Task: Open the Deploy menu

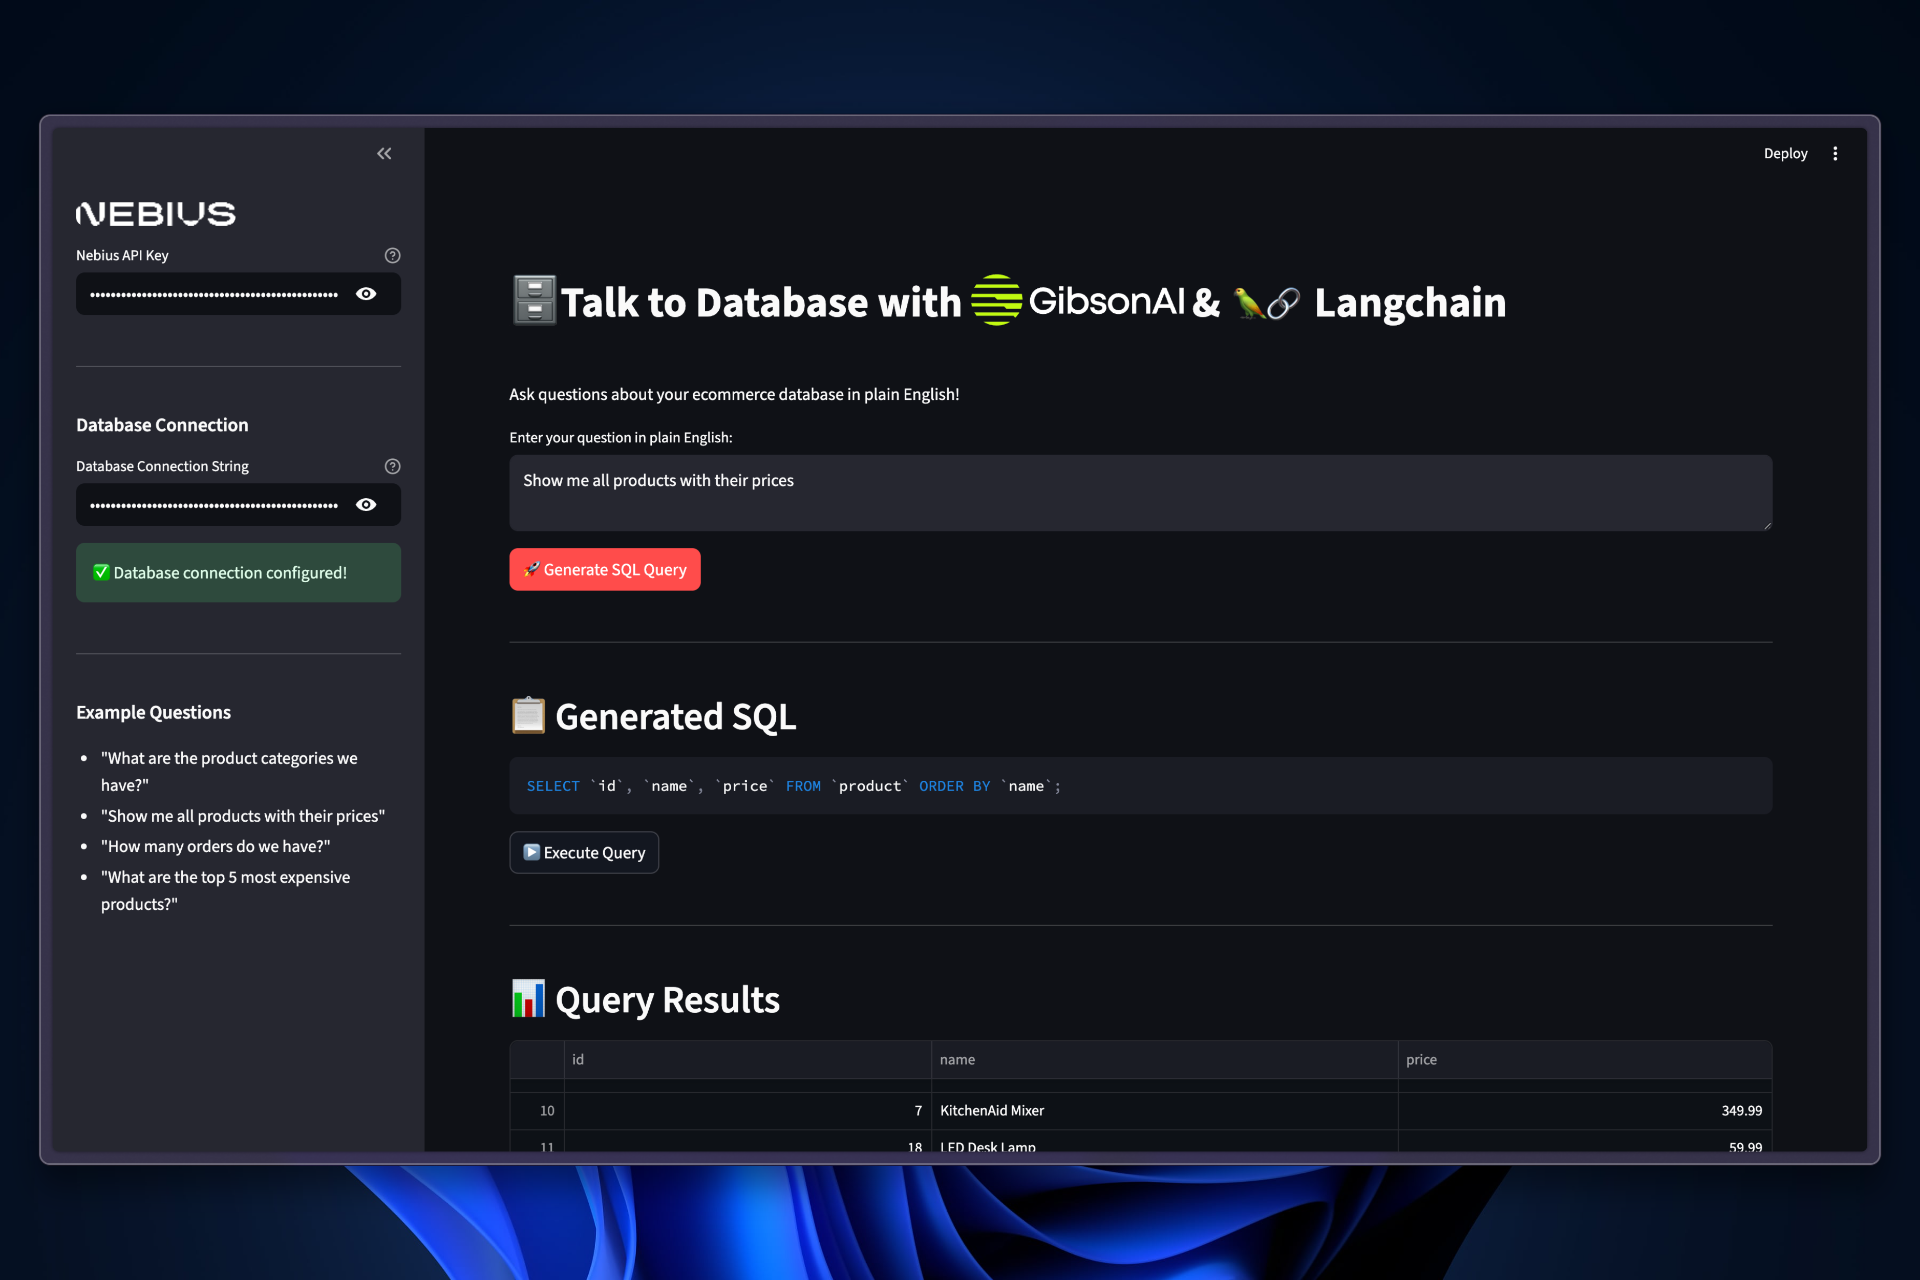Action: click(1785, 153)
